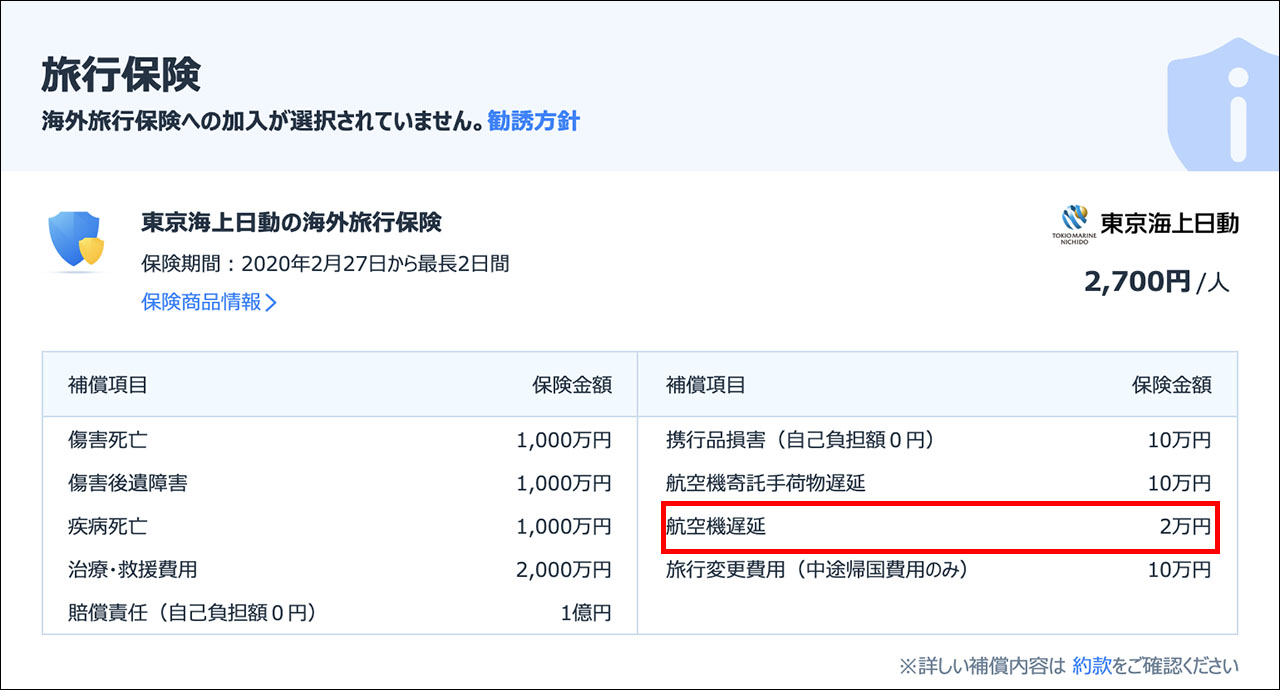Screen dimensions: 1280x690
Task: Click the 2万円 amount value
Action: click(1185, 526)
